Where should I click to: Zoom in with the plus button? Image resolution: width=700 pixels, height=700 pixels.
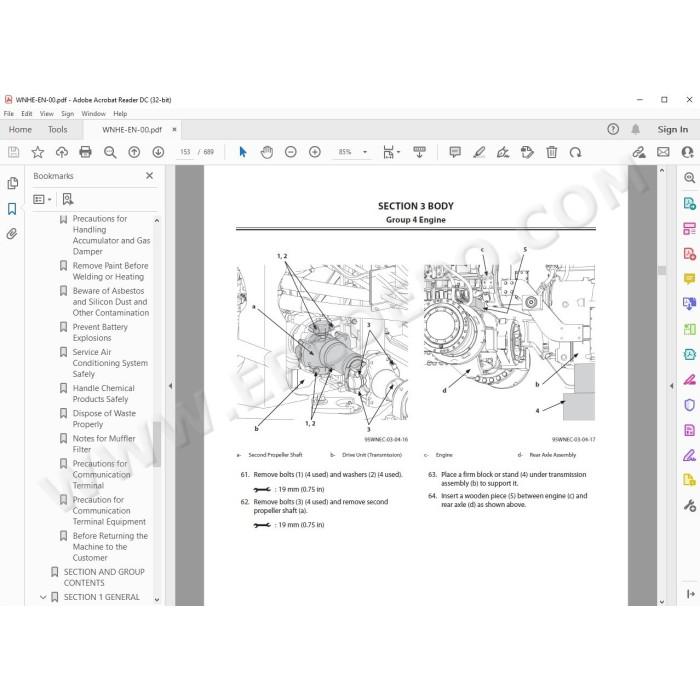315,152
